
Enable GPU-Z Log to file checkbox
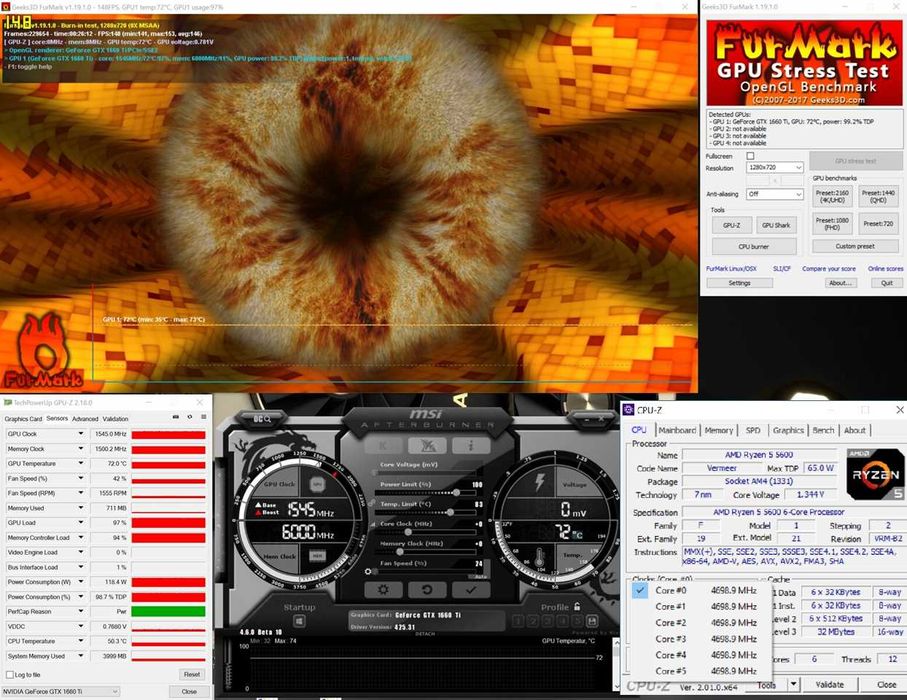click(9, 675)
